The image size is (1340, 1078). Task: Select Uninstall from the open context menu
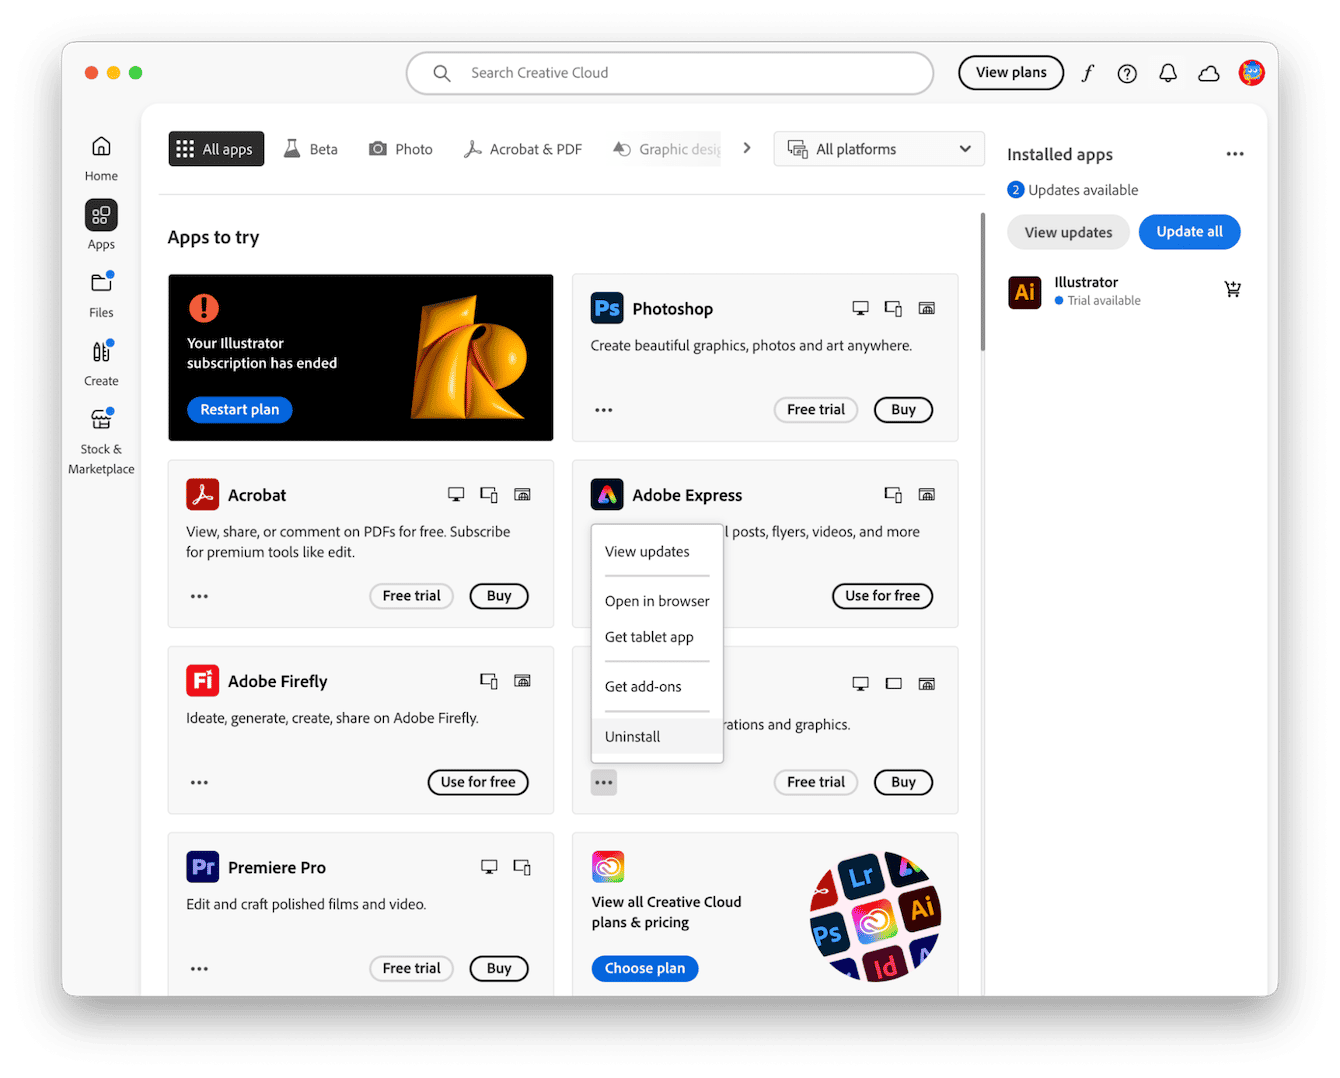pyautogui.click(x=632, y=736)
